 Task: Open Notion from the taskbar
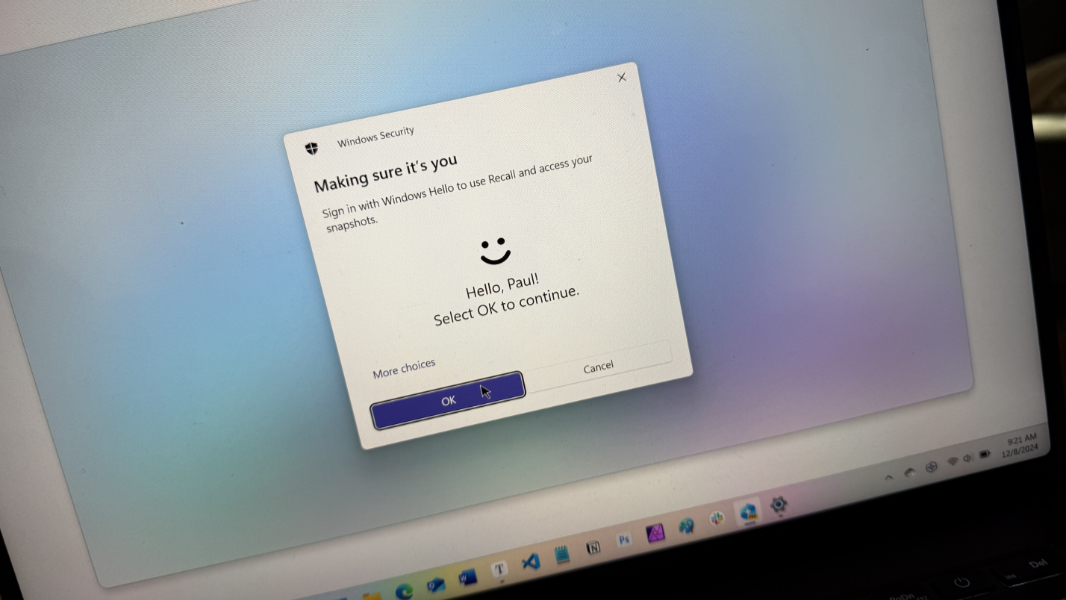point(594,547)
